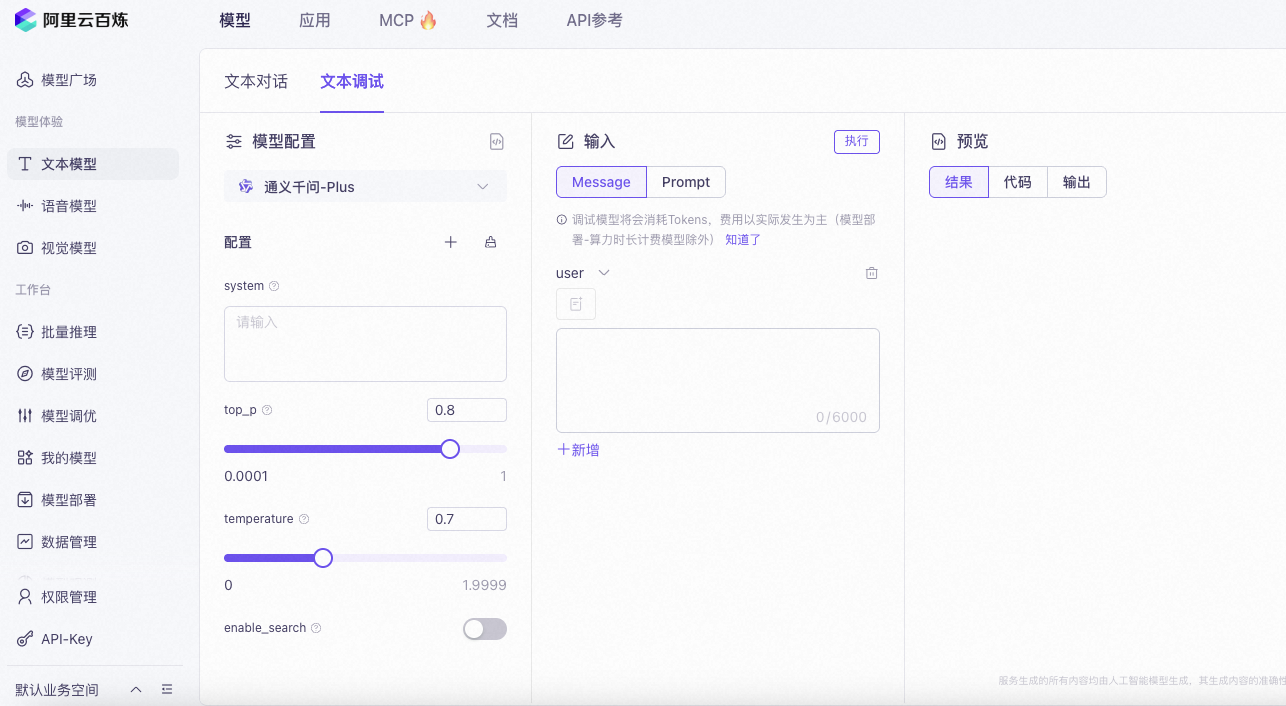Click the top_p value field

[x=467, y=410]
